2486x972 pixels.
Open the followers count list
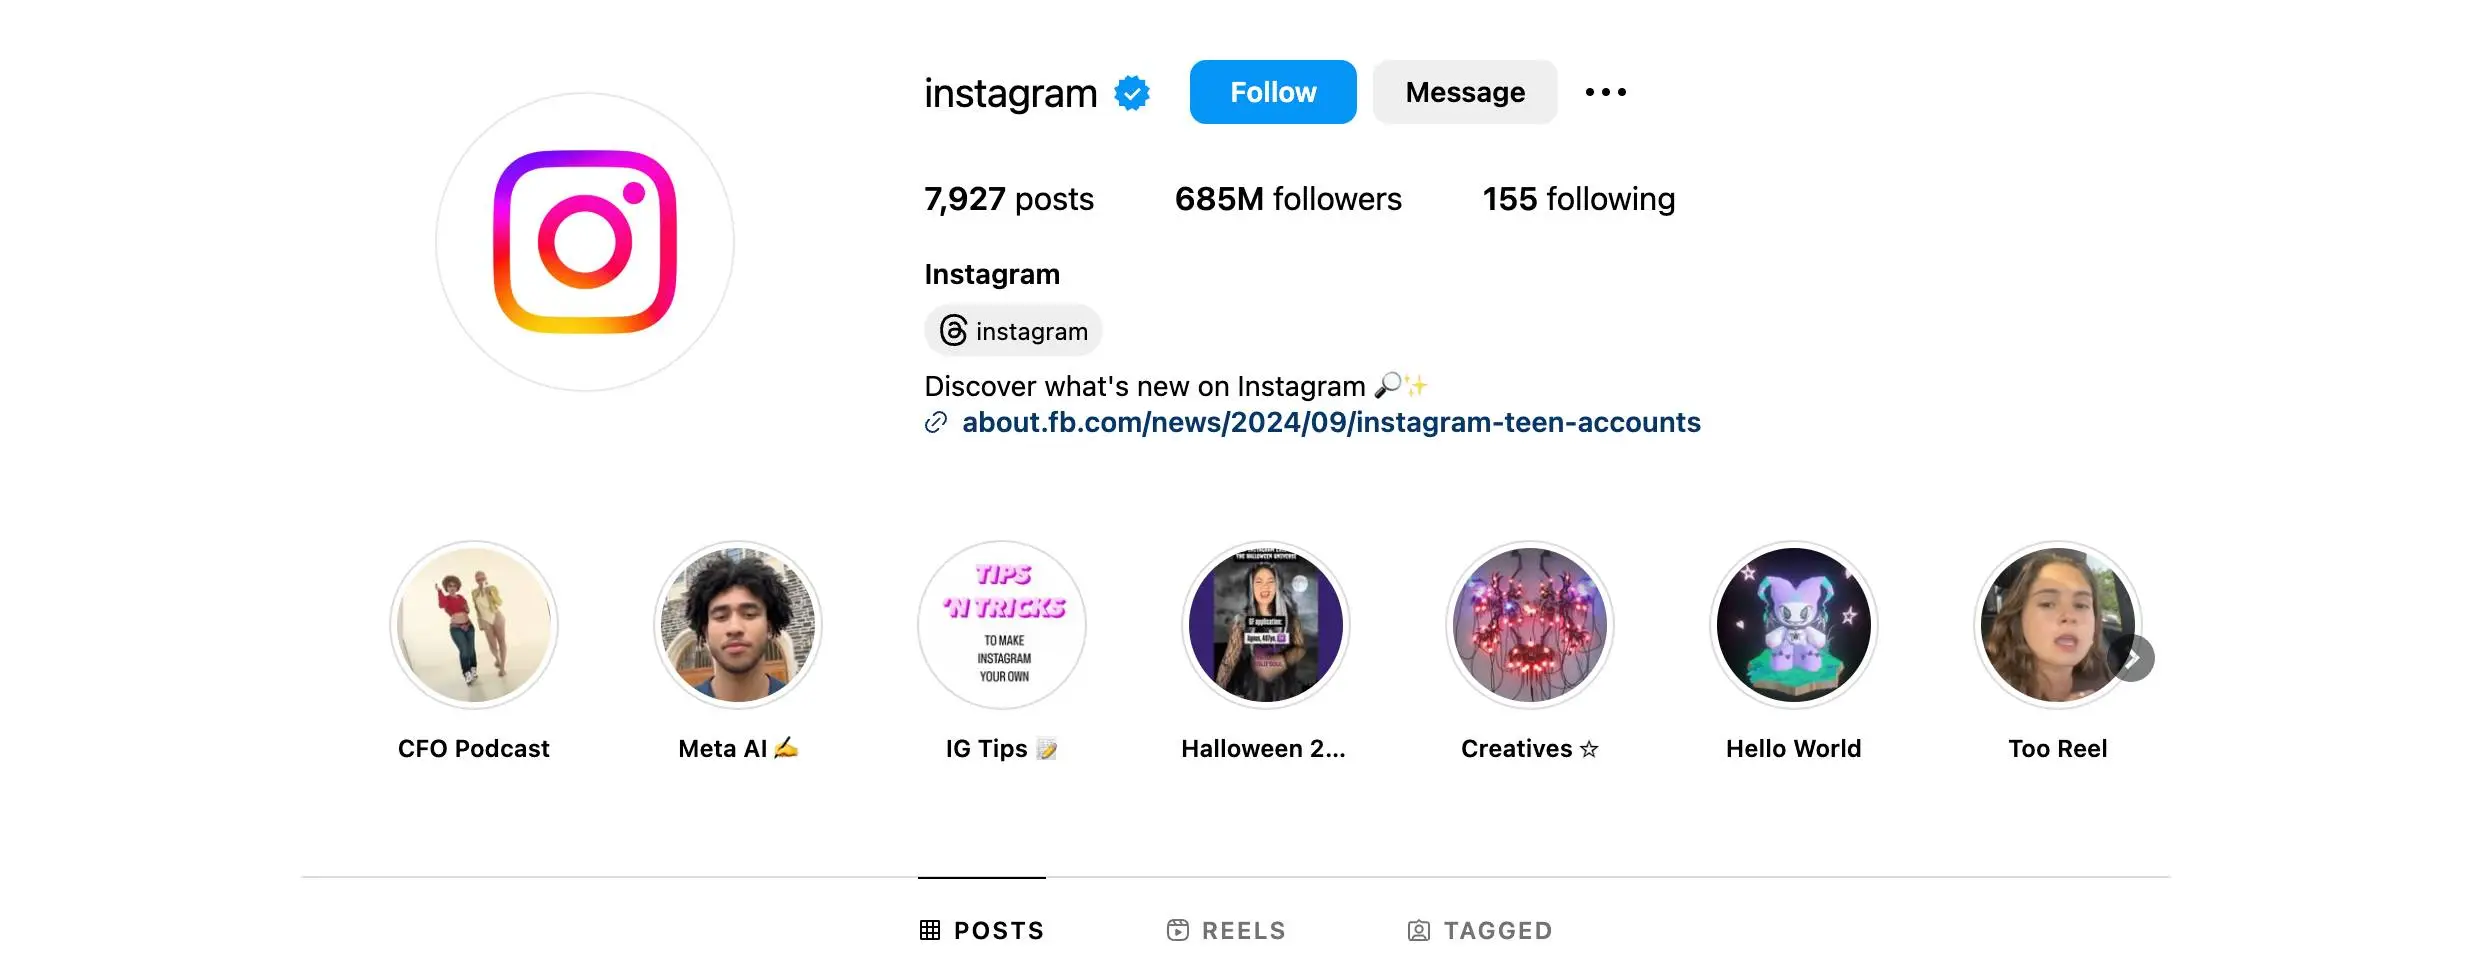[1287, 199]
